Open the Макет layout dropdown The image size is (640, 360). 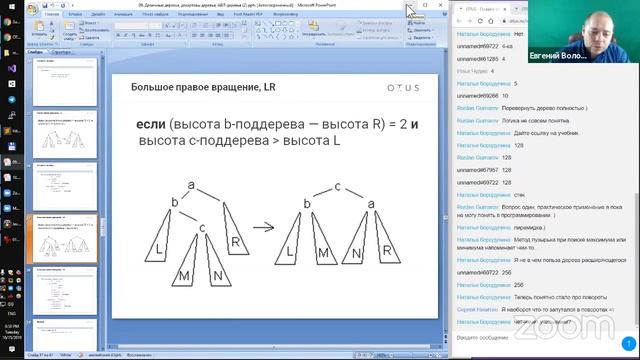(90, 23)
